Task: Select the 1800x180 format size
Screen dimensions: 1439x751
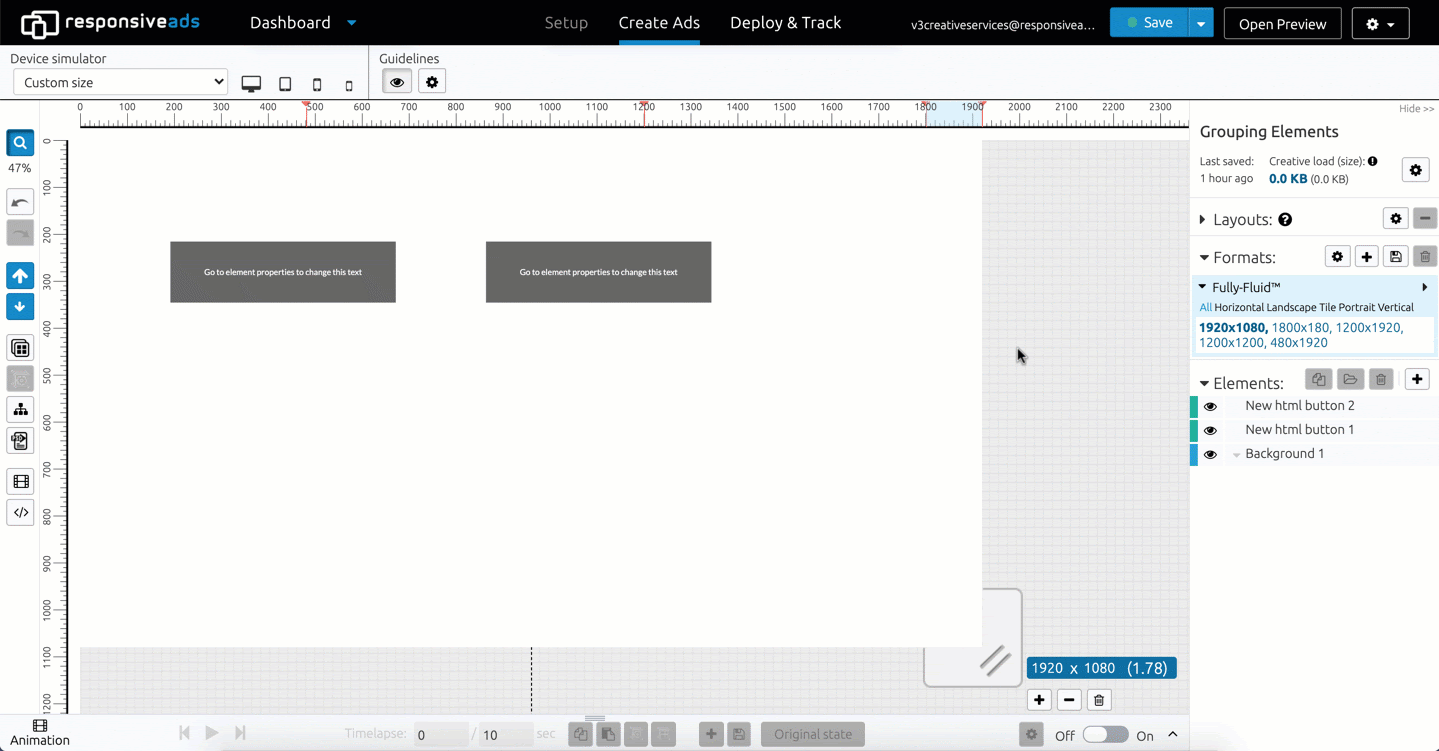Action: 1300,327
